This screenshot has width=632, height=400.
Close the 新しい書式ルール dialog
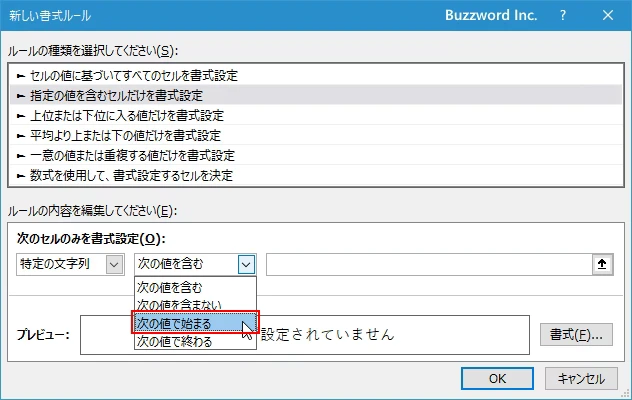coord(608,15)
